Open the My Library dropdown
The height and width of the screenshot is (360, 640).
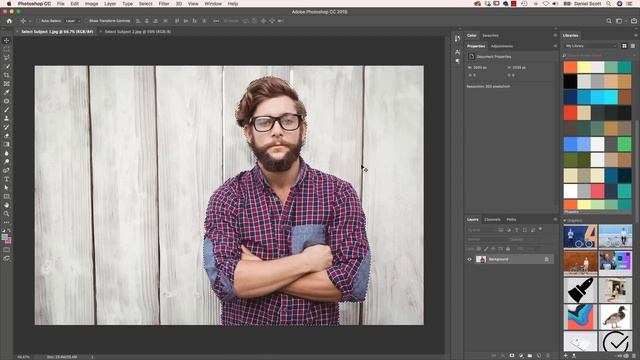[591, 46]
